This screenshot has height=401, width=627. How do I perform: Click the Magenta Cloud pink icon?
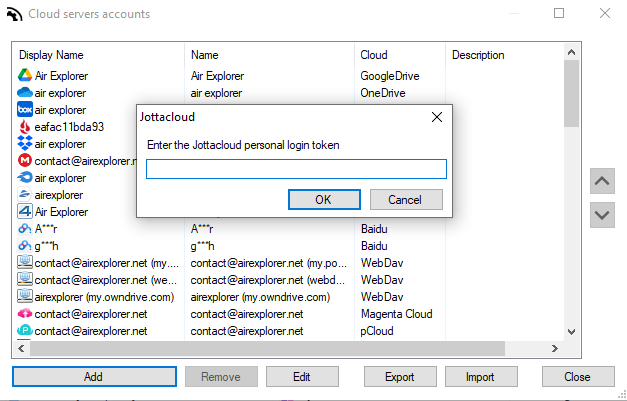(25, 313)
